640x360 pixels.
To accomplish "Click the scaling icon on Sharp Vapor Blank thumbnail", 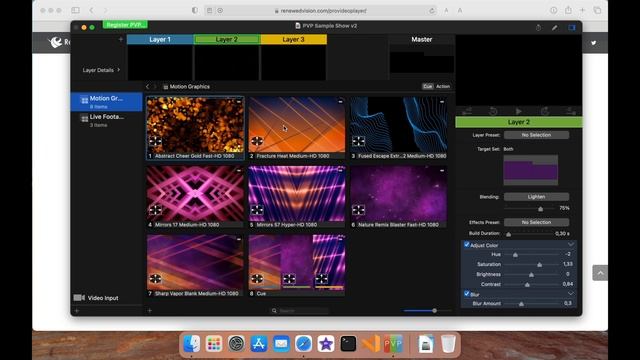I will pos(155,279).
